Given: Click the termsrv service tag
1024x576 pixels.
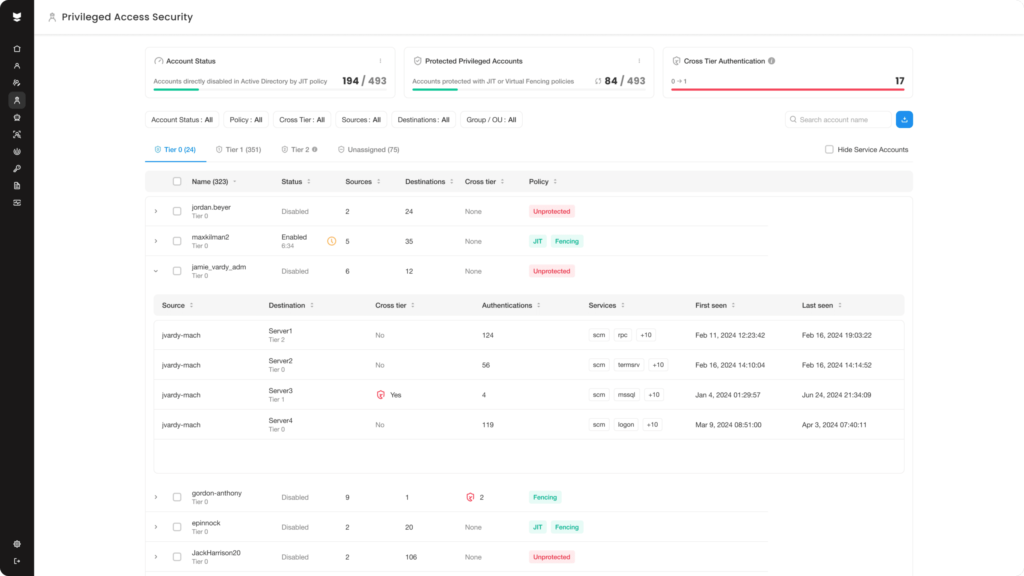Looking at the screenshot, I should [x=629, y=365].
